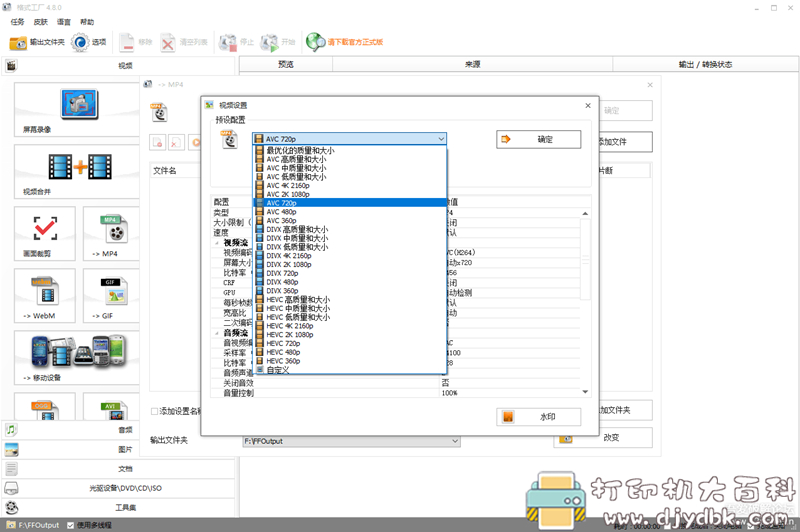
Task: Click the Start conversion toolbar icon
Action: [269, 43]
